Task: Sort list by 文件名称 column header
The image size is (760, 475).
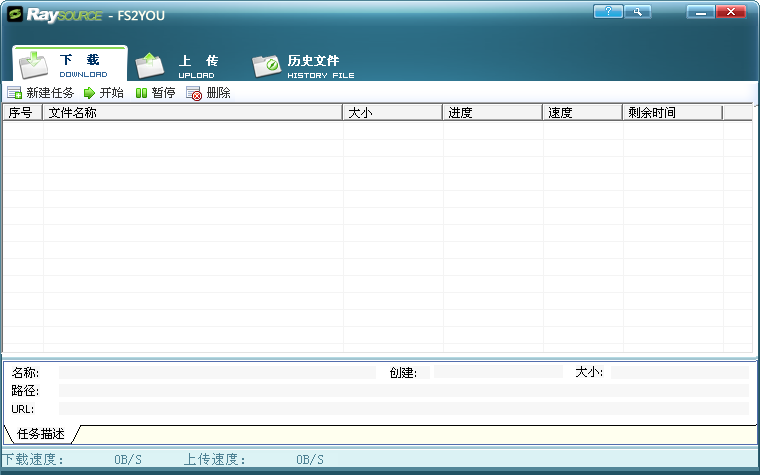Action: click(192, 113)
